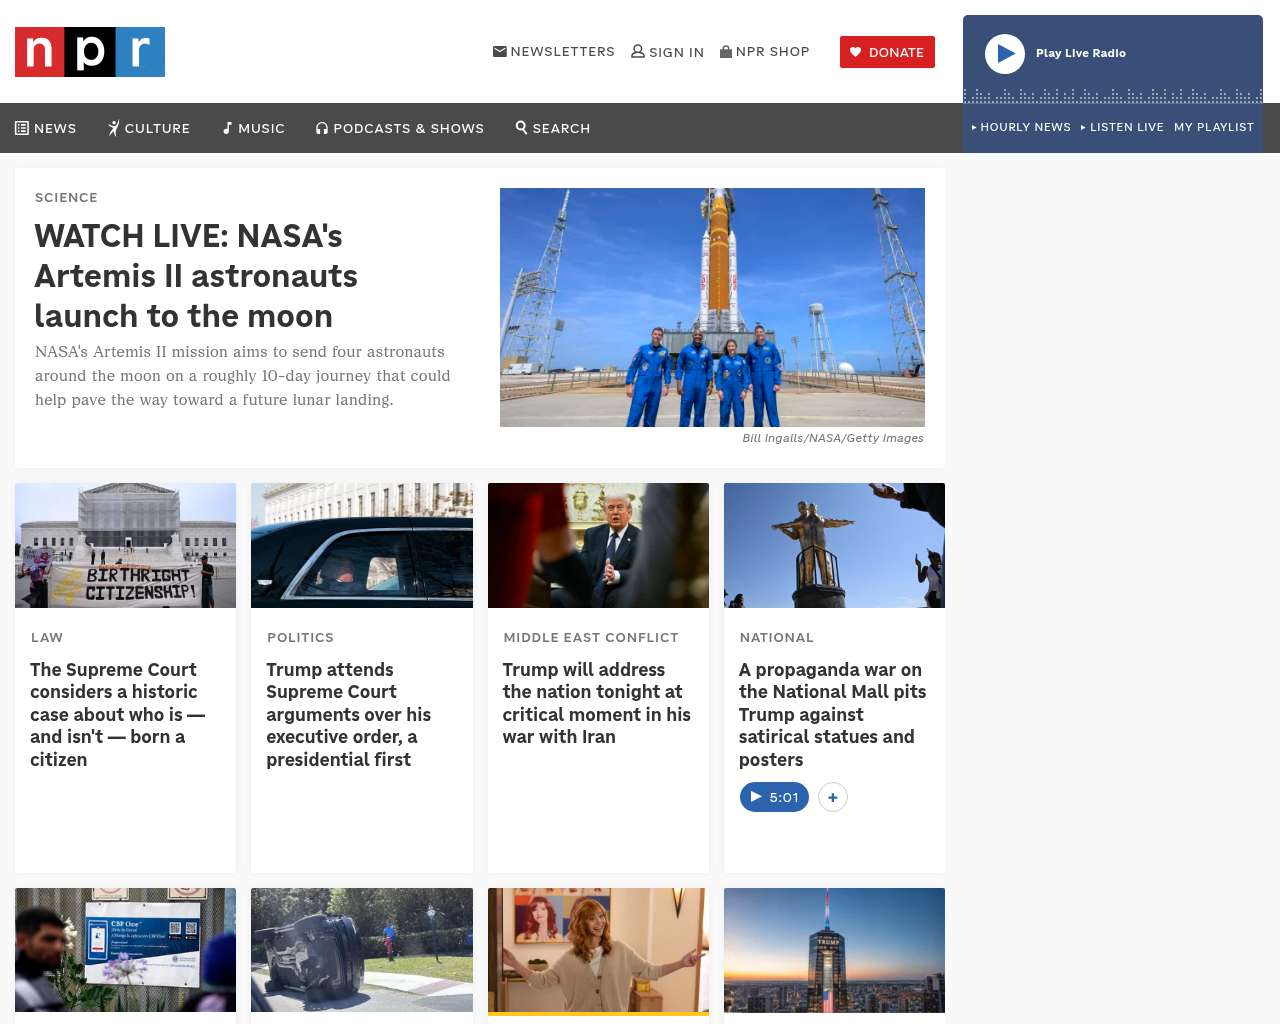1280x1024 pixels.
Task: Open My Playlist
Action: (1213, 127)
